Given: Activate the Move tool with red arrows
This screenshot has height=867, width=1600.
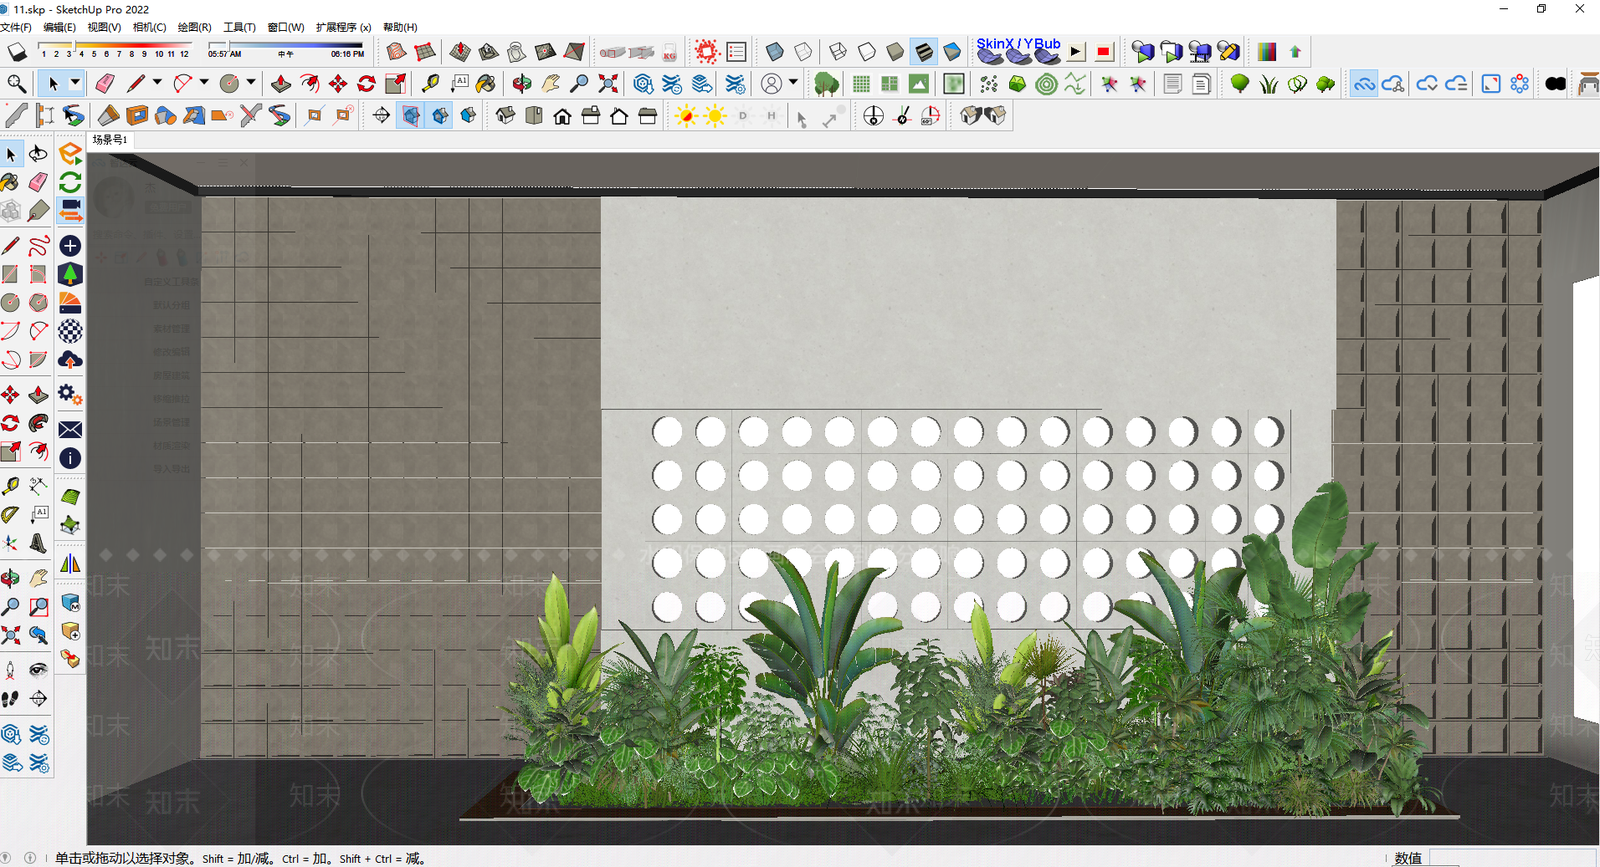Looking at the screenshot, I should 338,84.
